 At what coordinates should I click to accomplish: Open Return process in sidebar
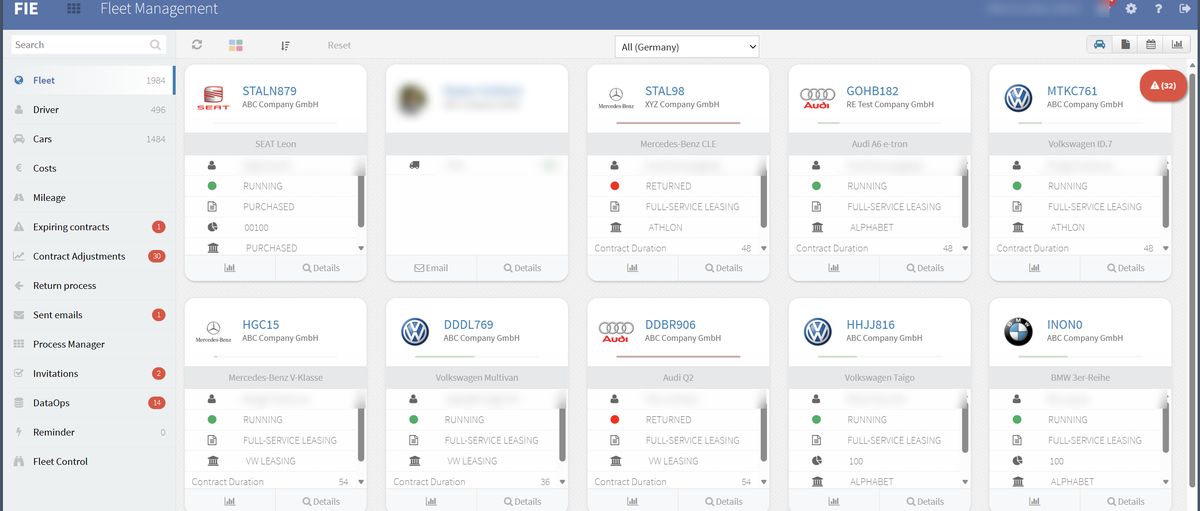pos(88,285)
